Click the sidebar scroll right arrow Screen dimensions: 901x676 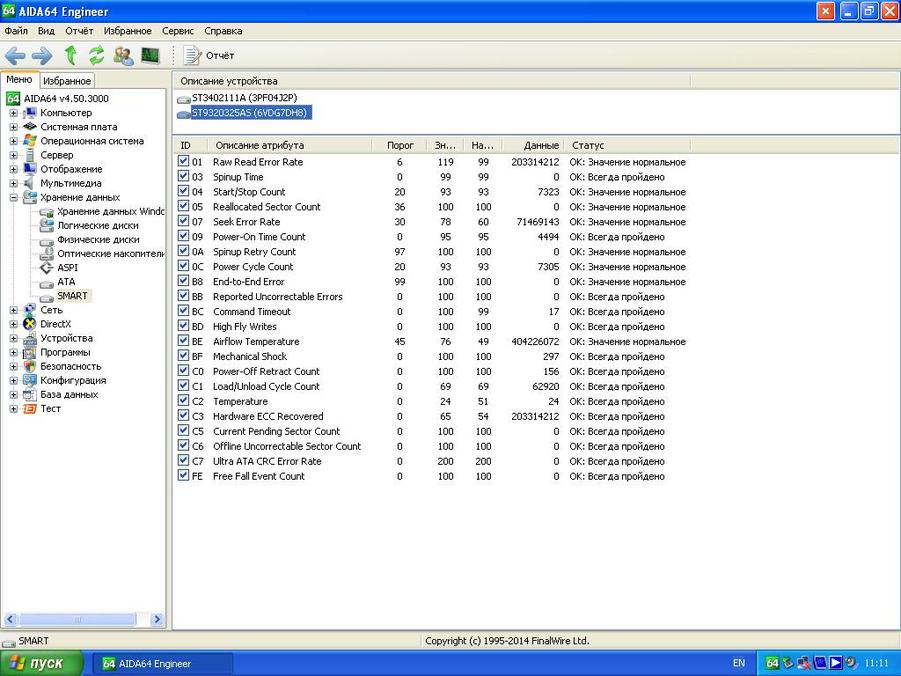pyautogui.click(x=157, y=619)
